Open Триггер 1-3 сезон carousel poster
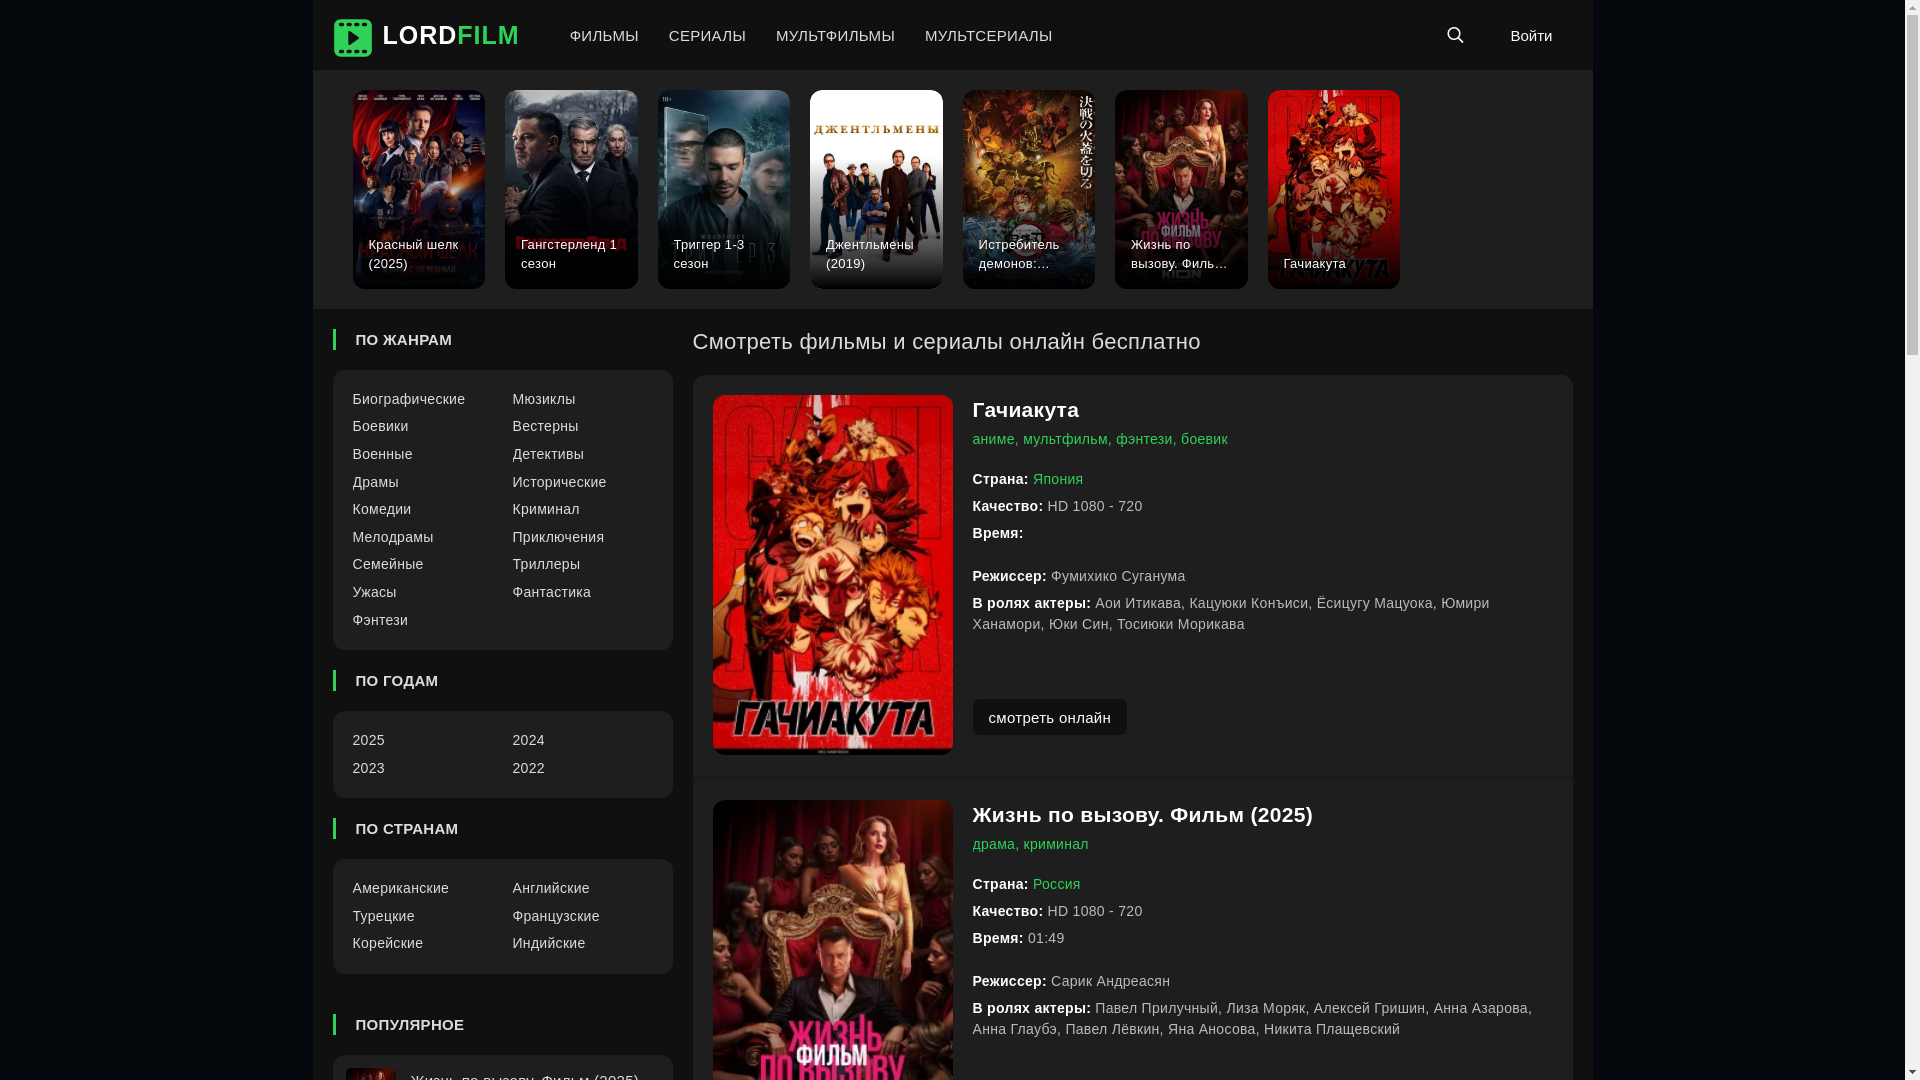This screenshot has width=1920, height=1080. (x=723, y=189)
